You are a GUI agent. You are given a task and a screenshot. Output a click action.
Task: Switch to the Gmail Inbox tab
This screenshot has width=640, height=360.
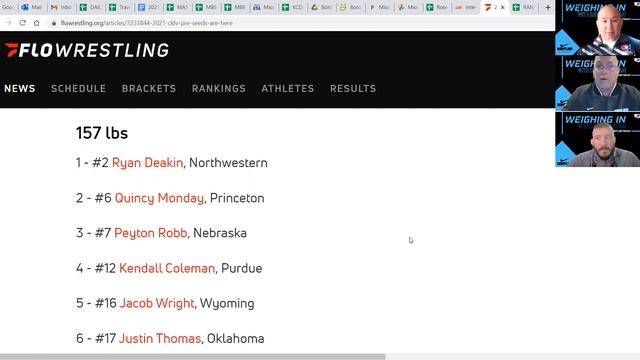[61, 7]
